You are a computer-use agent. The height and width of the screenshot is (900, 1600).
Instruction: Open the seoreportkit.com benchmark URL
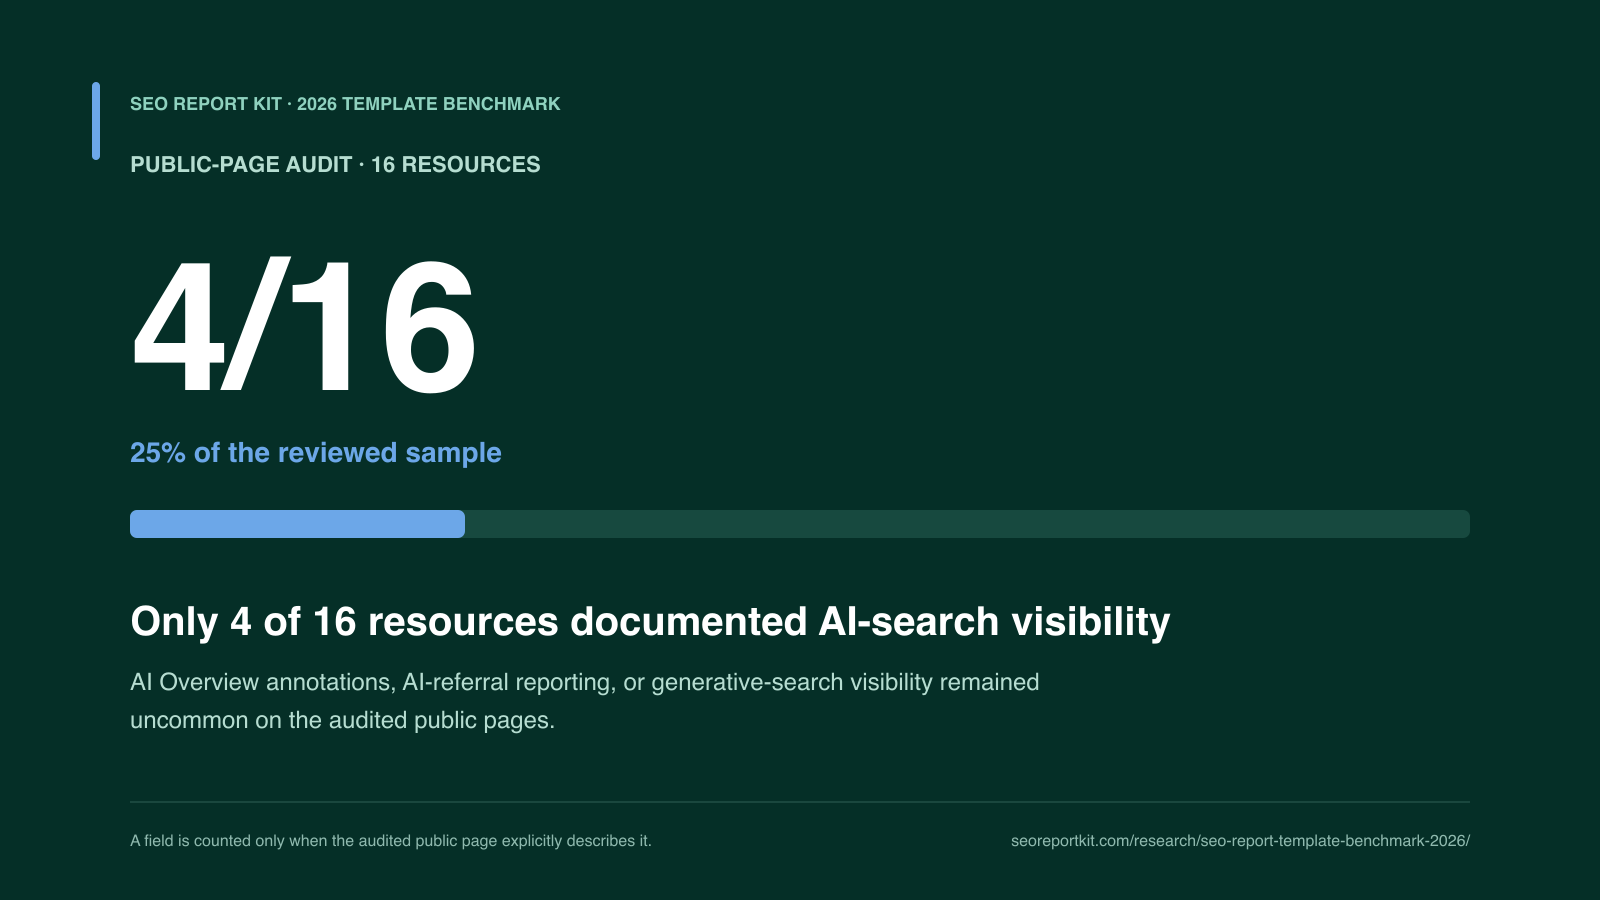[1240, 841]
